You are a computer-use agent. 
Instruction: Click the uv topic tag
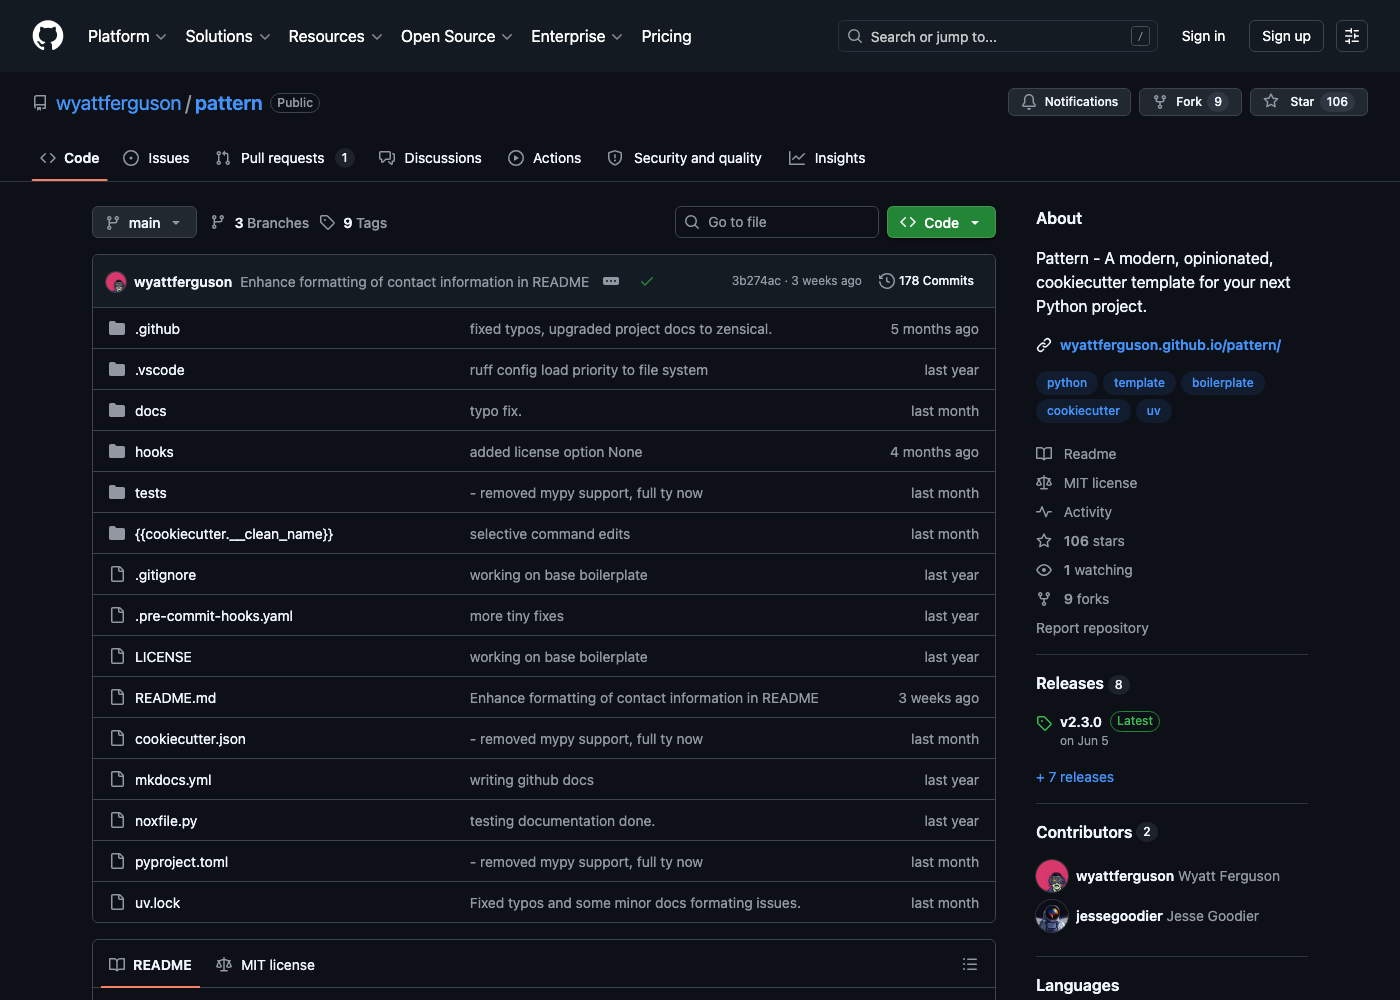click(1153, 411)
